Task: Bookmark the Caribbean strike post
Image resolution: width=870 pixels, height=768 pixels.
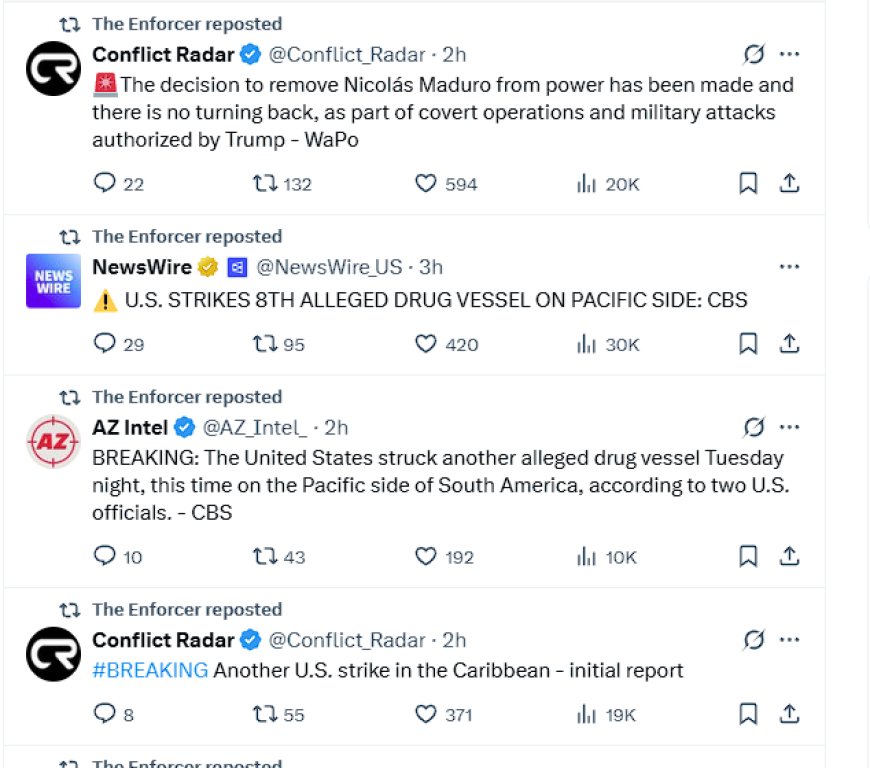Action: [x=748, y=714]
